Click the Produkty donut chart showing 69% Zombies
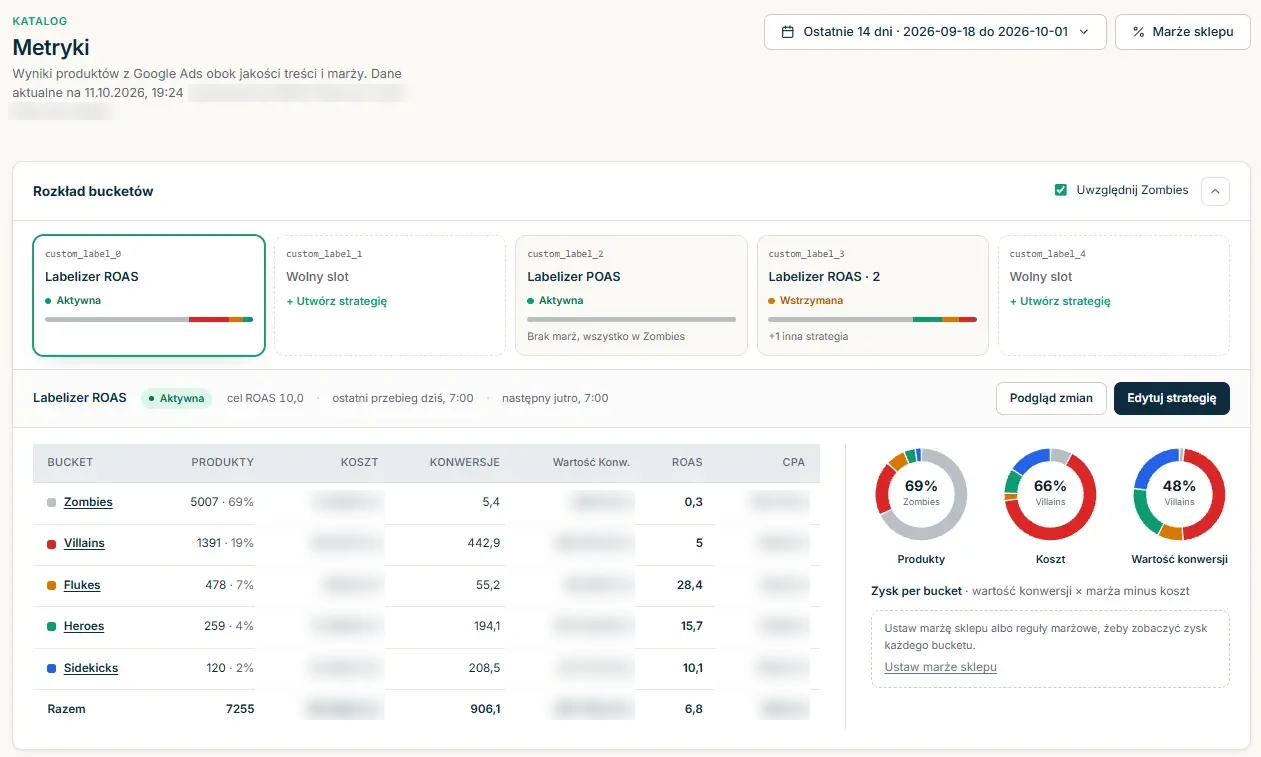Image resolution: width=1261 pixels, height=757 pixels. point(921,494)
